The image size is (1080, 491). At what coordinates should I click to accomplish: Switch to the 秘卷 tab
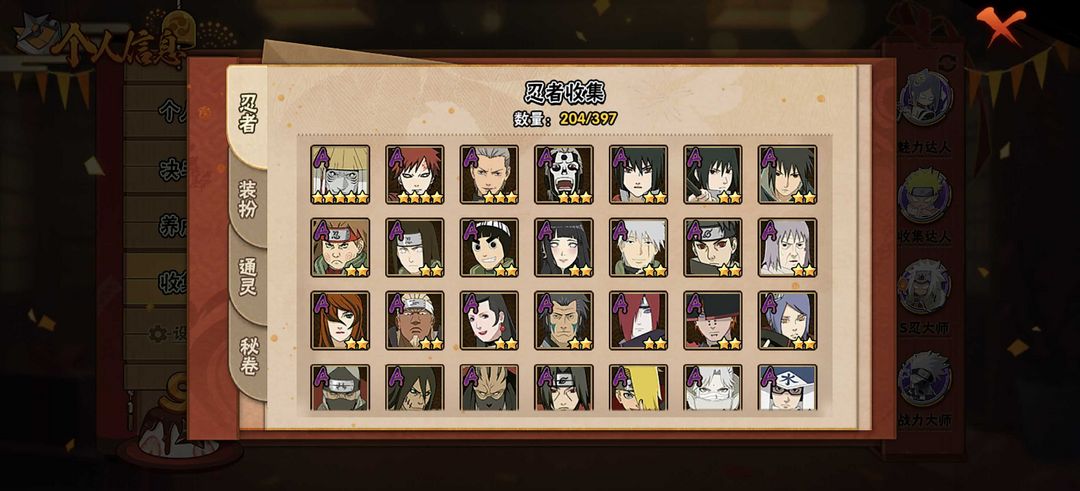[249, 356]
